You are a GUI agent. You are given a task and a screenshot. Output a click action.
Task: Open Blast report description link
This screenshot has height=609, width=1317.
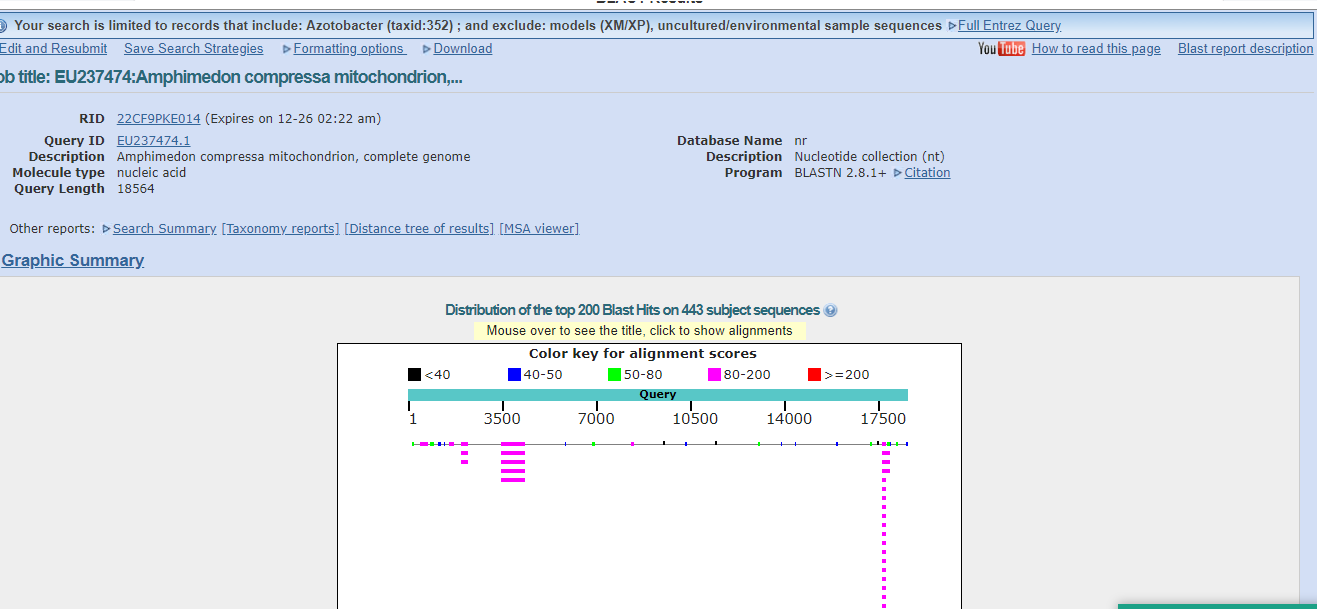[x=1245, y=49]
